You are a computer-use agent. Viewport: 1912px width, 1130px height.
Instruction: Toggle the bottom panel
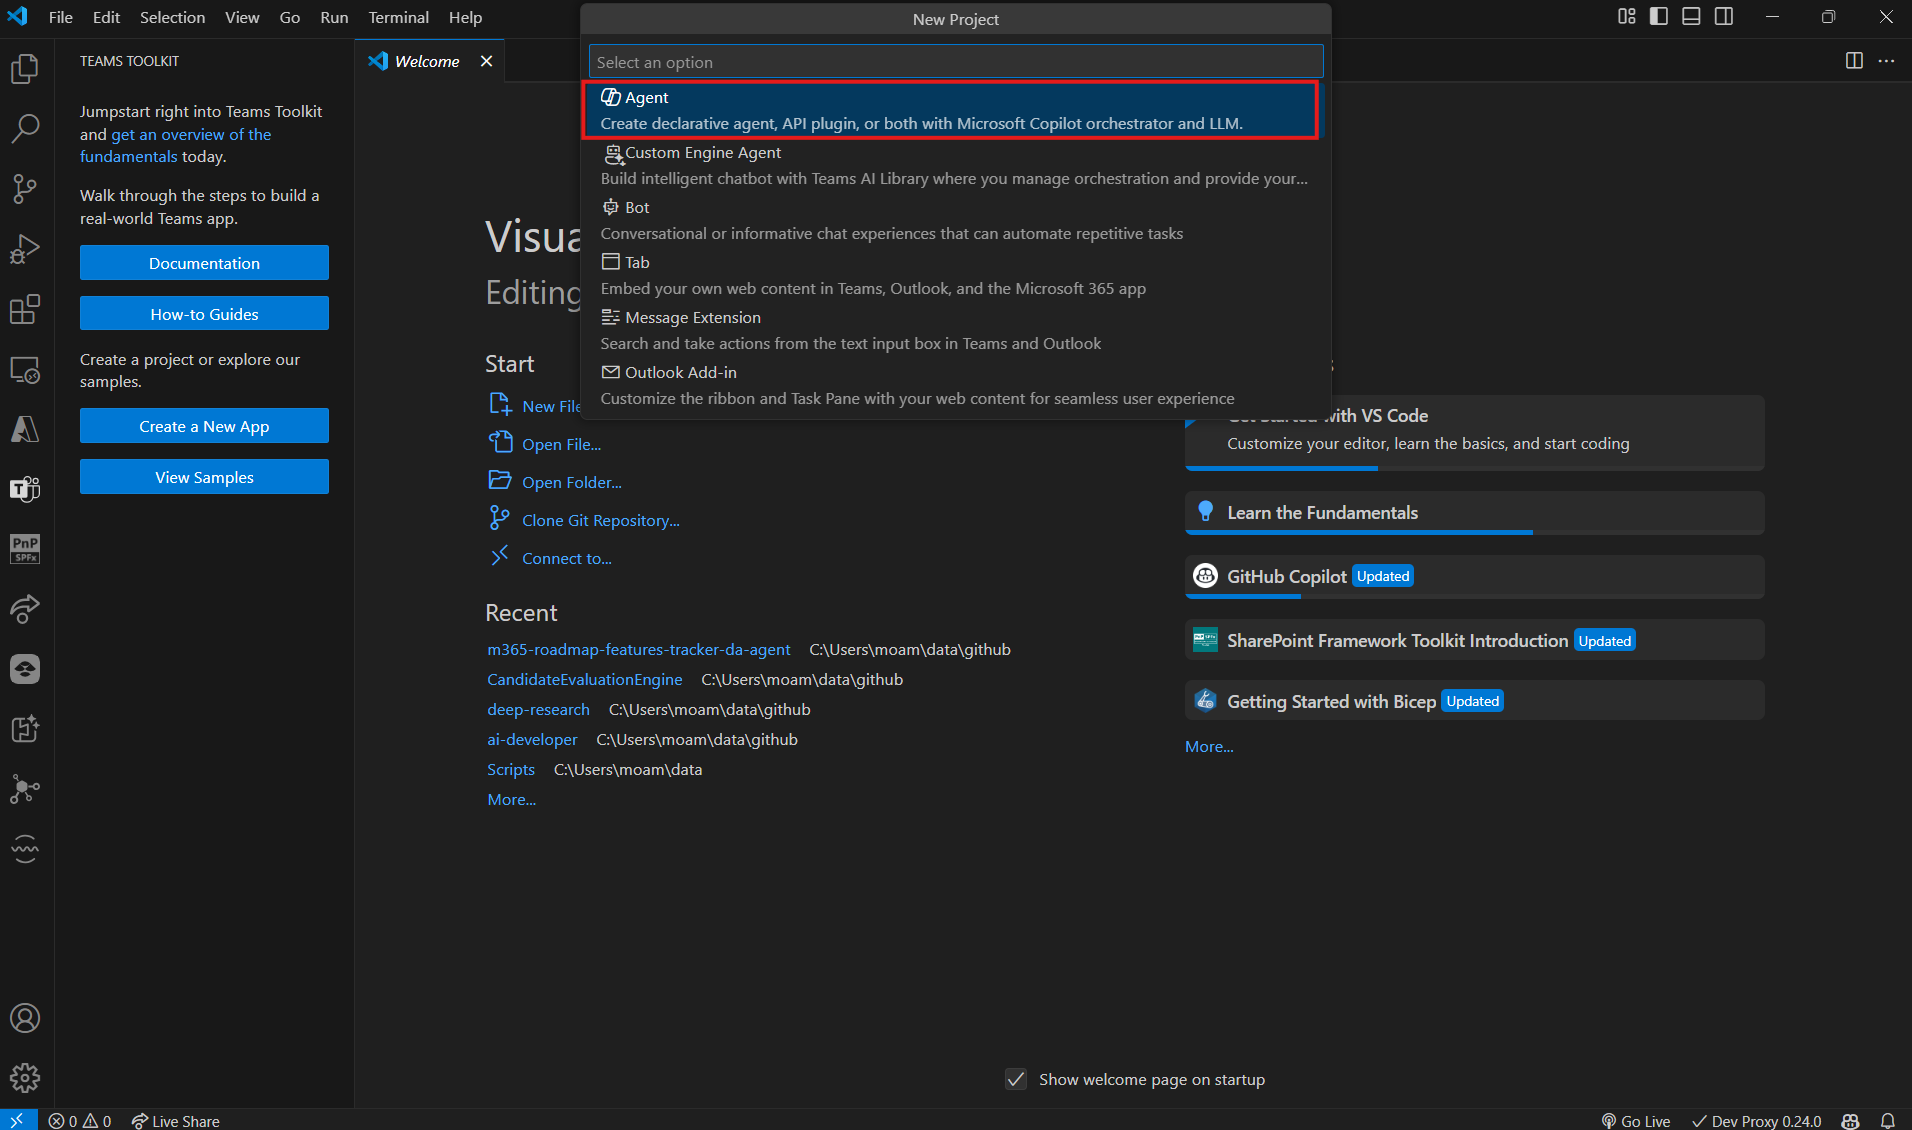tap(1691, 17)
